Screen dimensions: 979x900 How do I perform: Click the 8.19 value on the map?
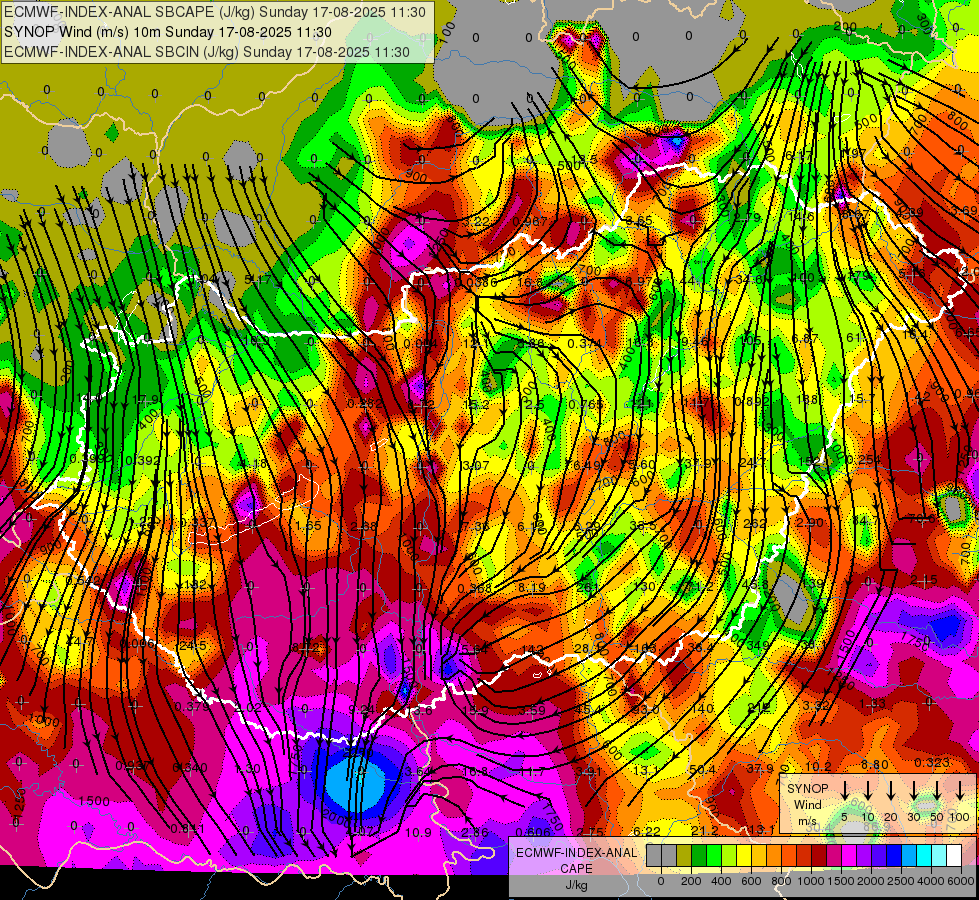(532, 587)
